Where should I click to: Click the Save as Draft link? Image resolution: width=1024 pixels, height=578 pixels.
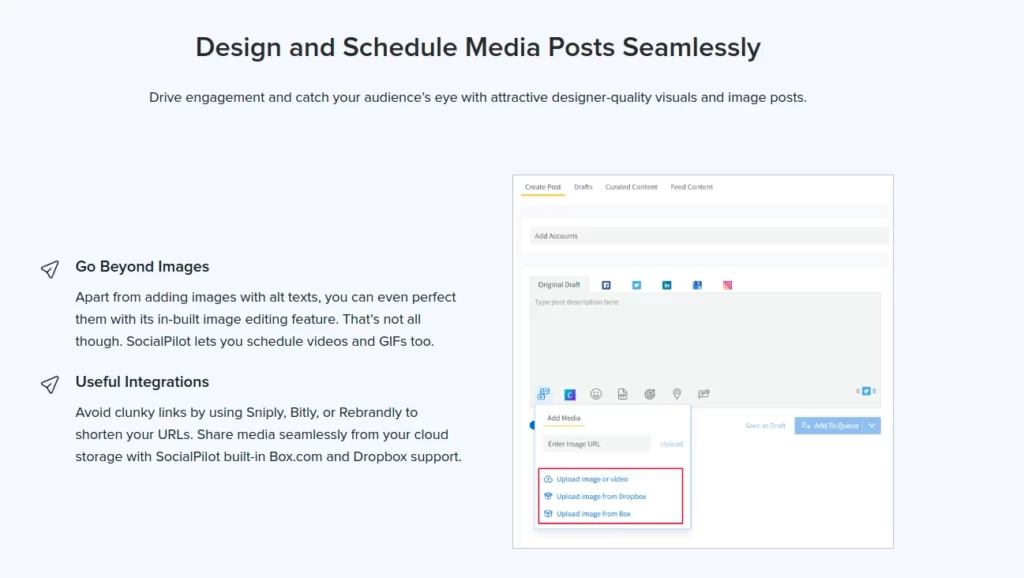(765, 426)
